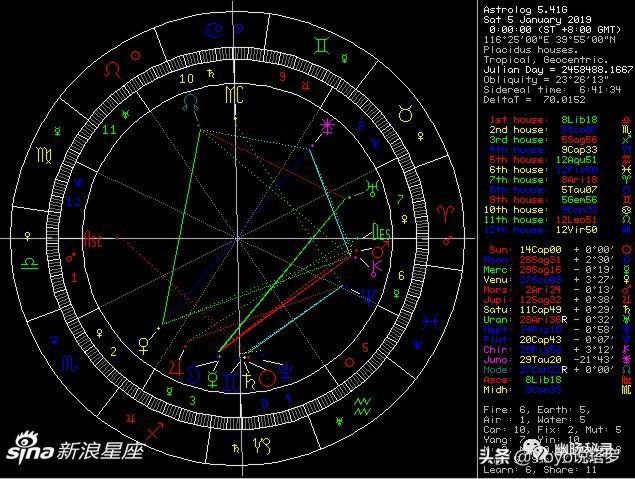The height and width of the screenshot is (479, 635).
Task: Click the green Mercury glyph inside the wheel
Action: (213, 379)
